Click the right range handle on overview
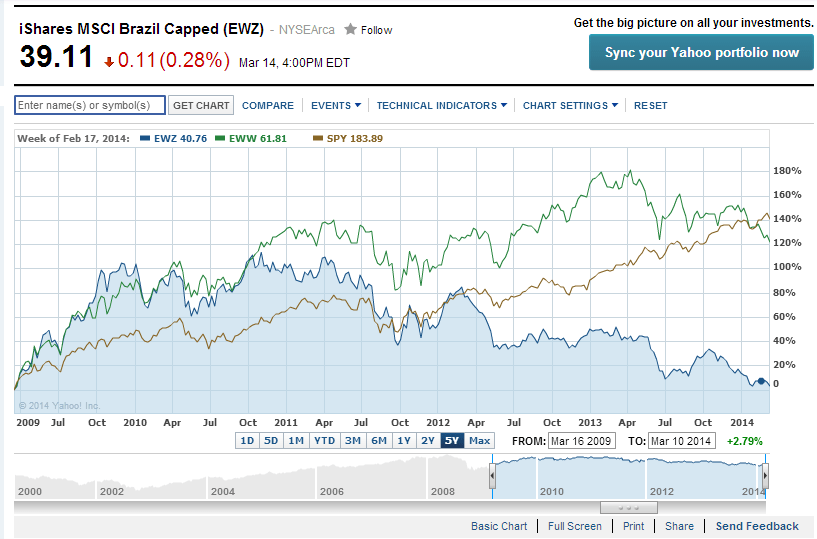Screen dimensions: 817x539 tap(765, 475)
